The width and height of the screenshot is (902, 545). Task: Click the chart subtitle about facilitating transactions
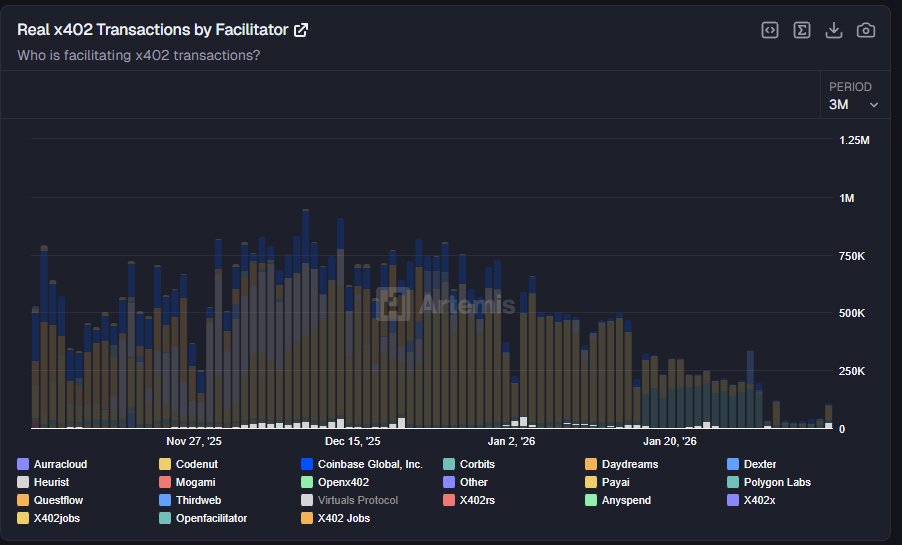coord(139,55)
